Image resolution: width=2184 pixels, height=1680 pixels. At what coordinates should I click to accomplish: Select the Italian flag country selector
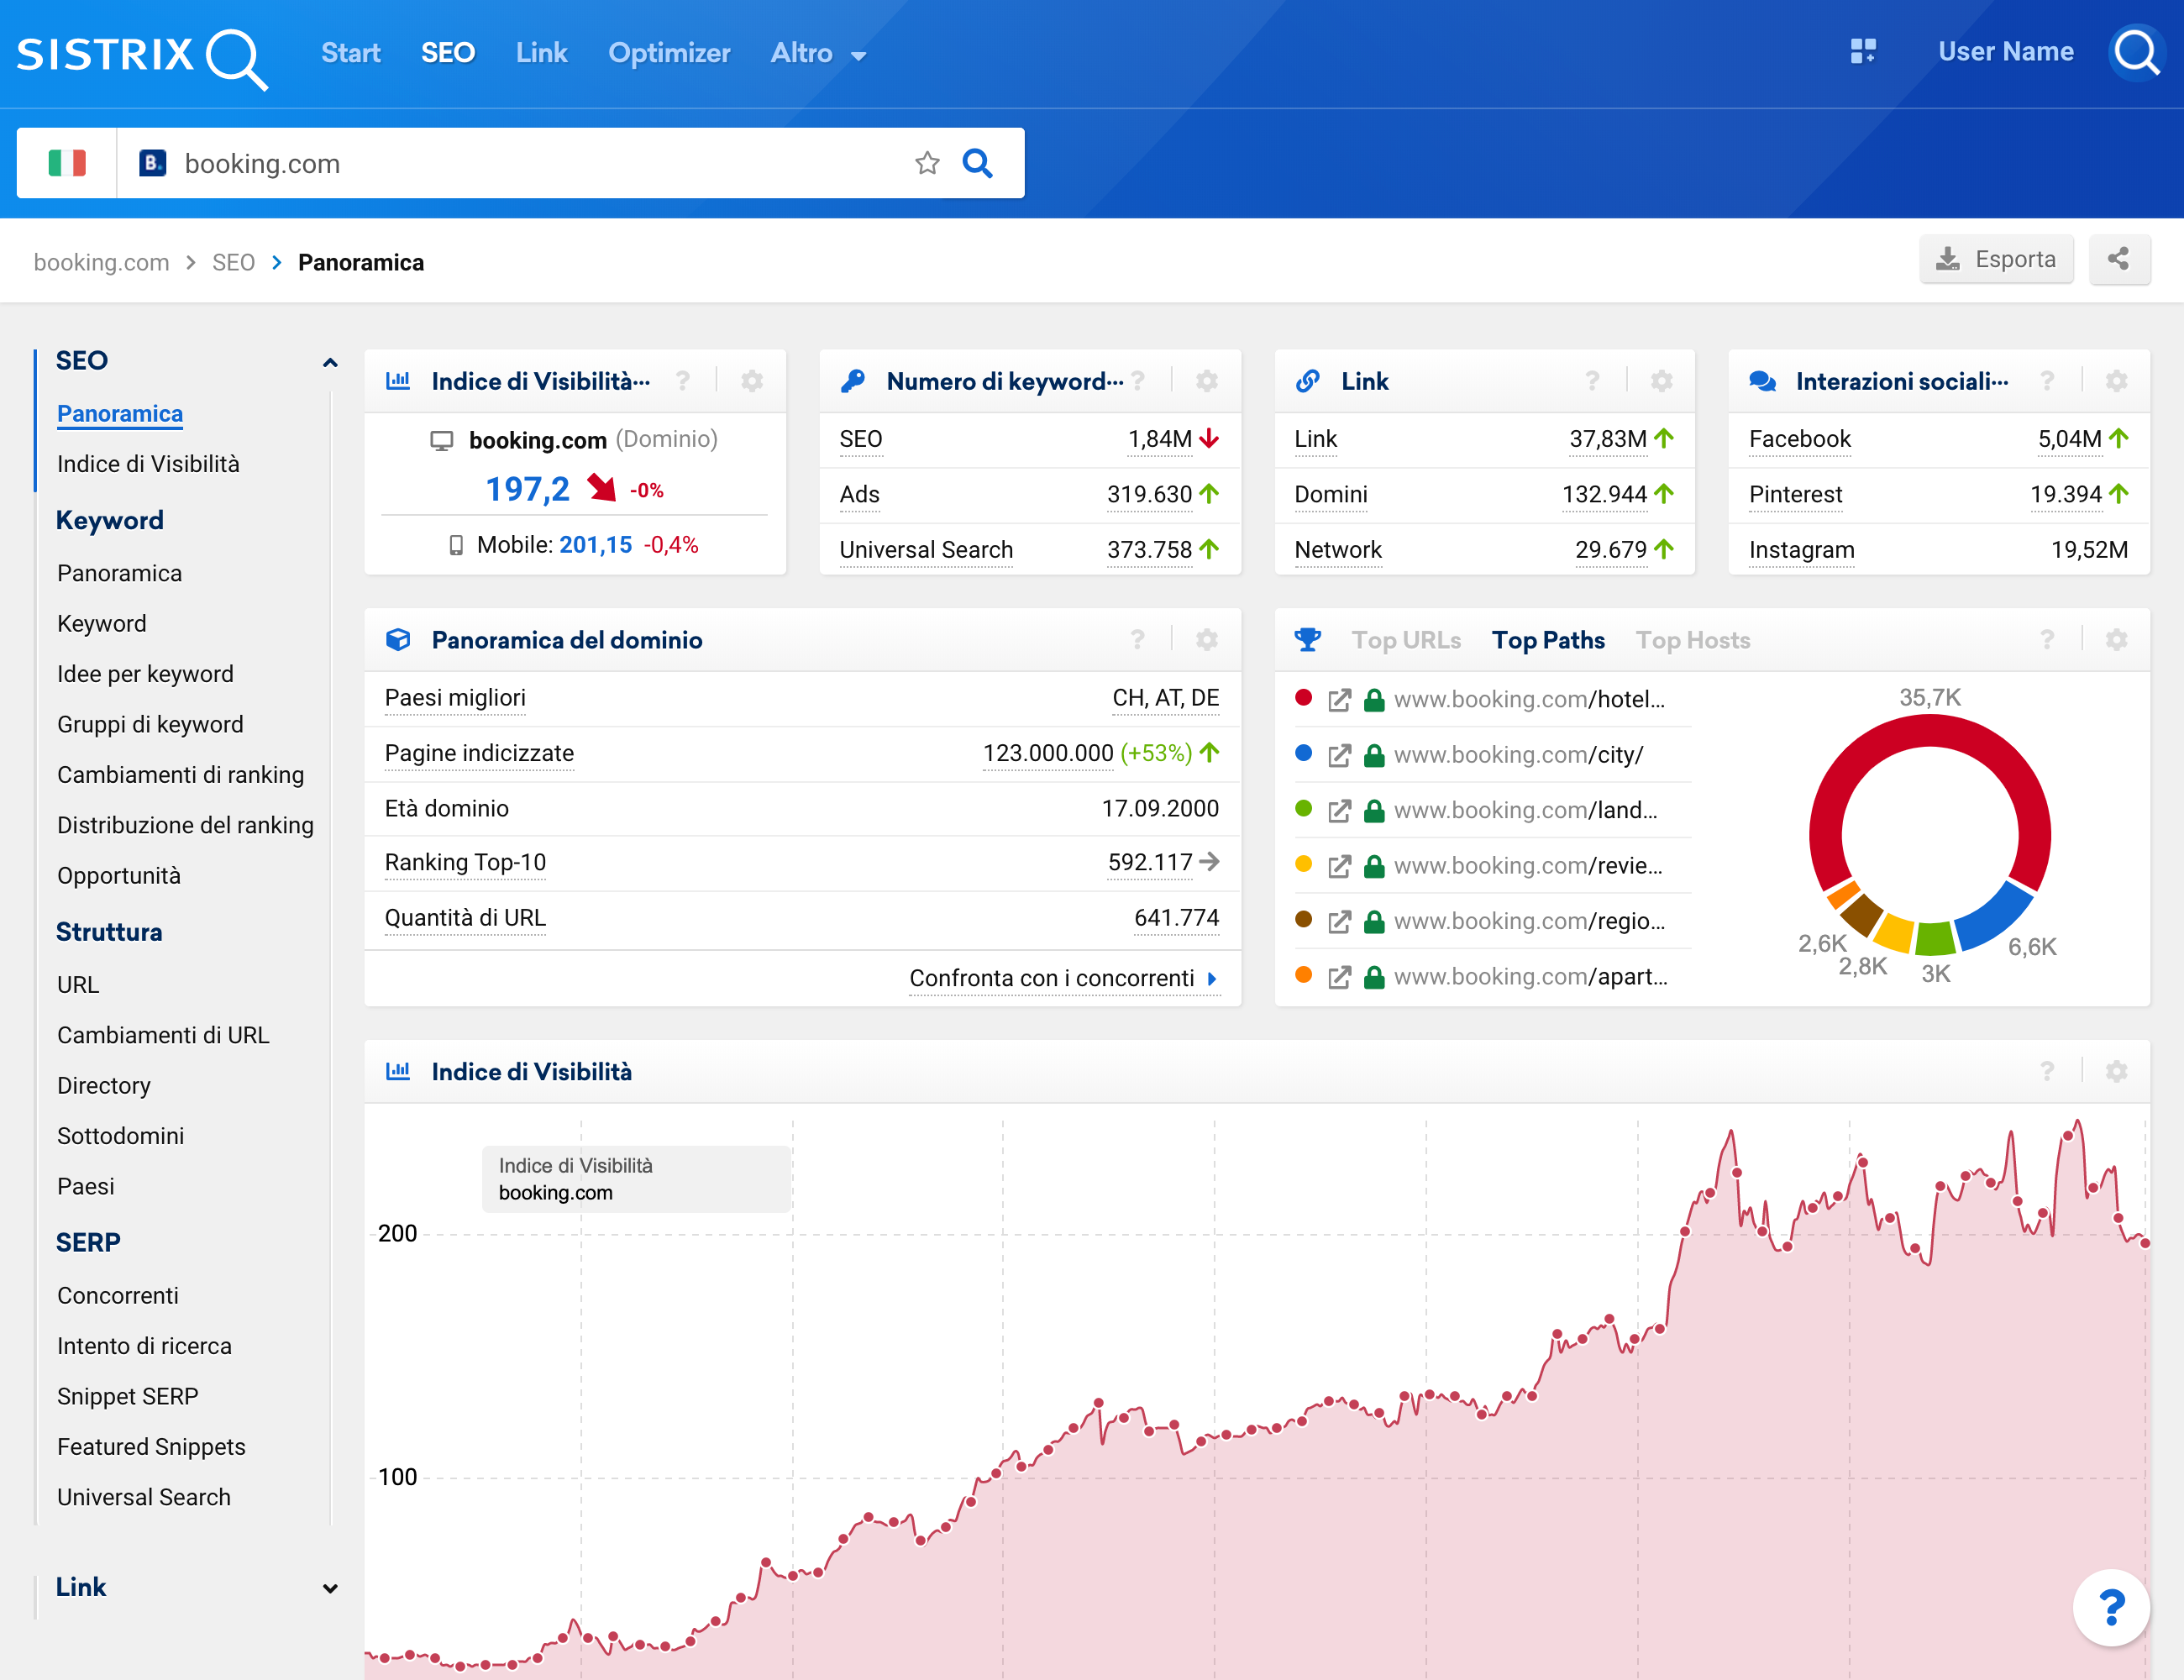click(x=67, y=163)
